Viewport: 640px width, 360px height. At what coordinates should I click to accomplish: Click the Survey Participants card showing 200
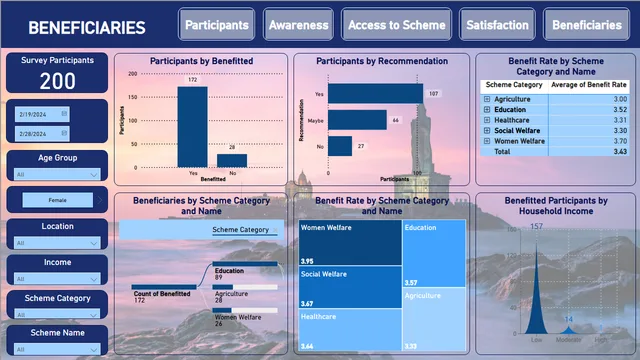[x=57, y=73]
